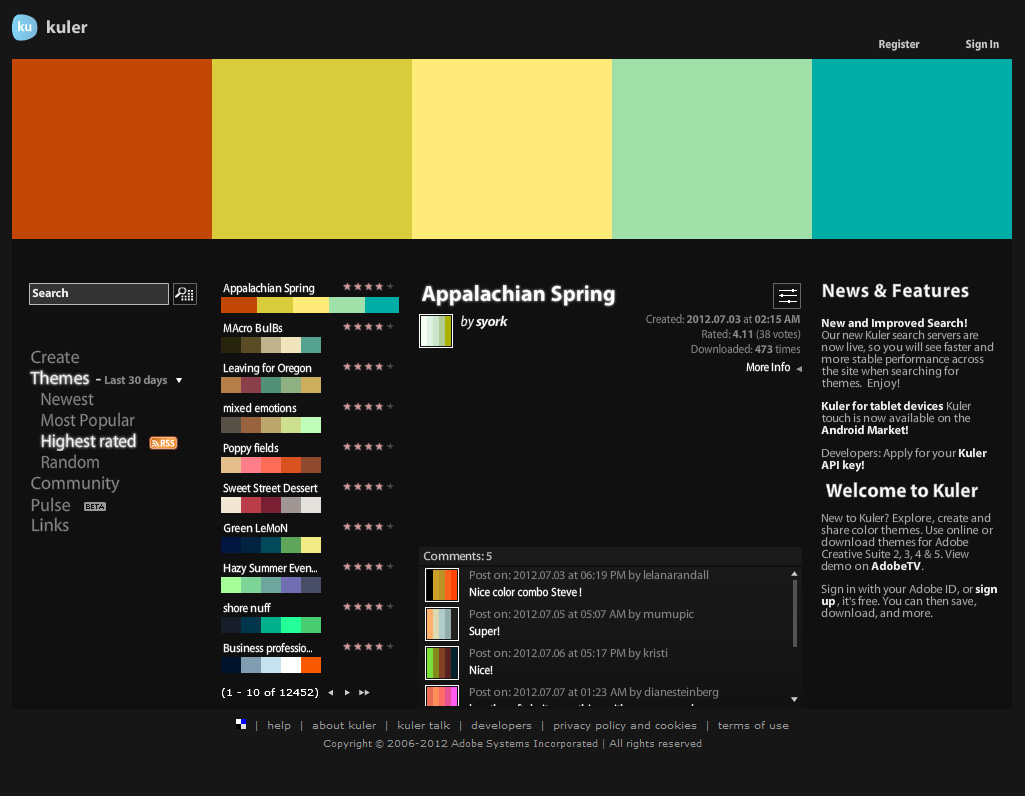Click scroll up arrow in comments
Image resolution: width=1025 pixels, height=796 pixels.
pos(794,574)
